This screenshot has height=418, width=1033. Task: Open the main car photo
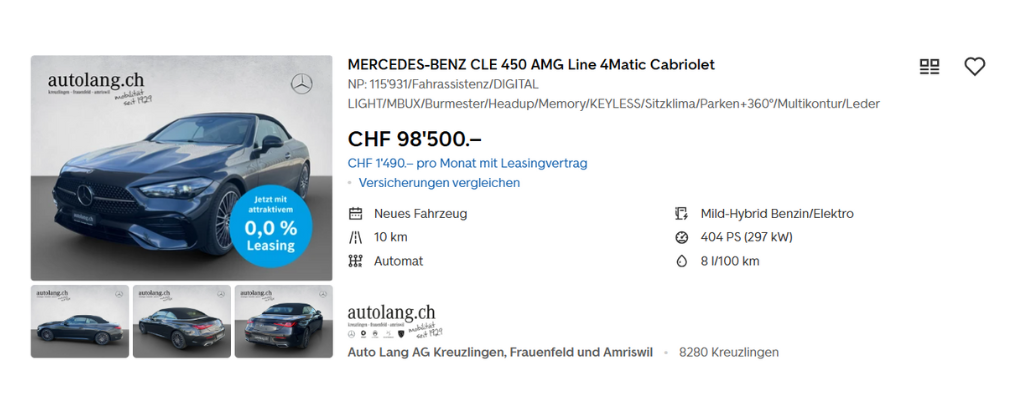[182, 168]
